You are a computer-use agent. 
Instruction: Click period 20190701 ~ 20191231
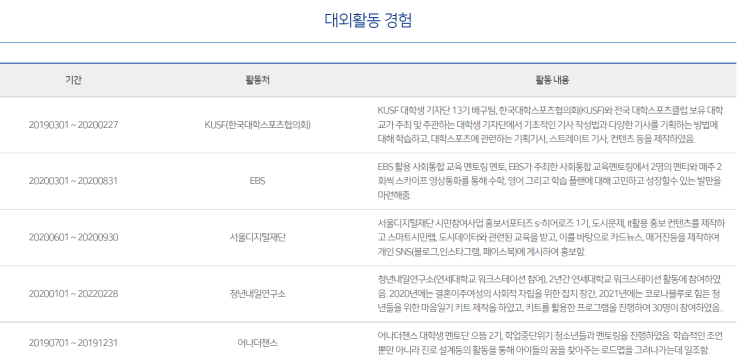point(73,343)
